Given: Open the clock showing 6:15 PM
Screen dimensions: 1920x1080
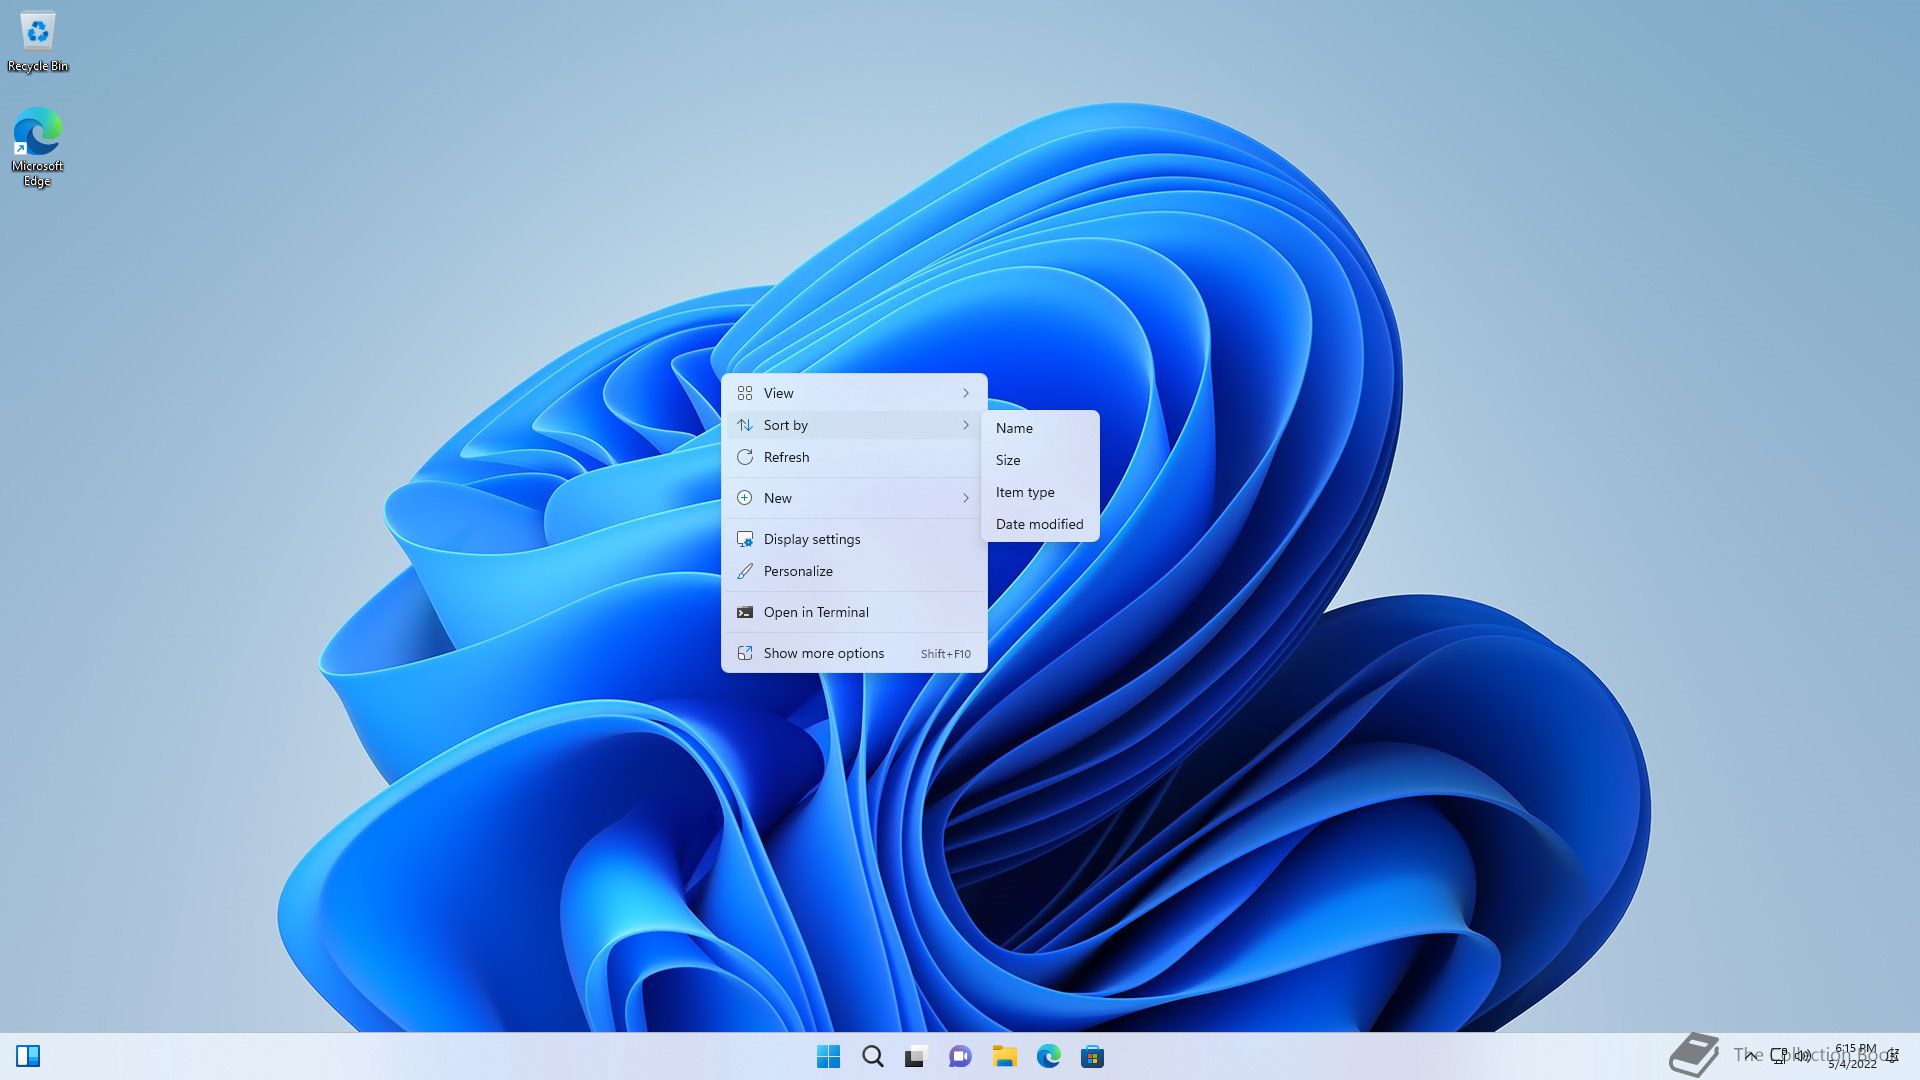Looking at the screenshot, I should click(x=1853, y=1056).
